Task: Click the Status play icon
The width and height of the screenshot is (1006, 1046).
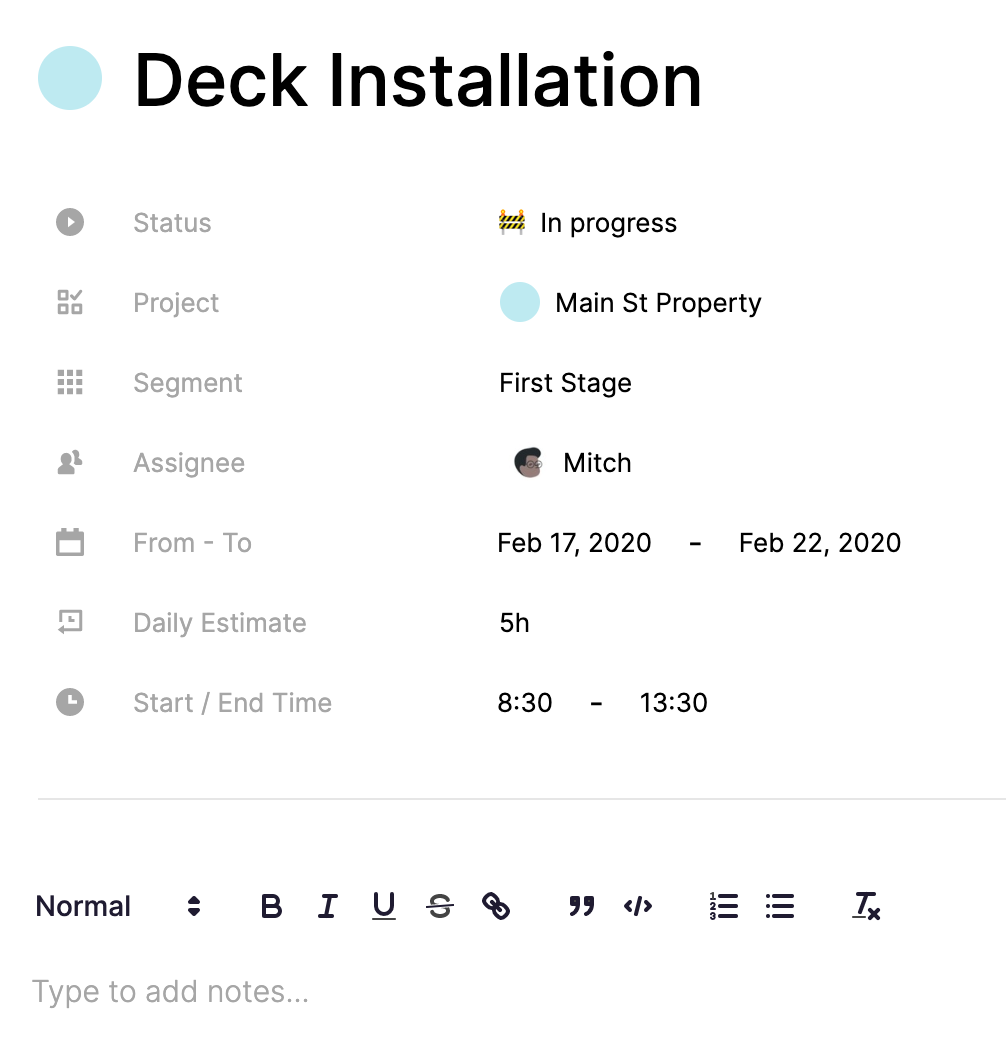Action: (x=69, y=222)
